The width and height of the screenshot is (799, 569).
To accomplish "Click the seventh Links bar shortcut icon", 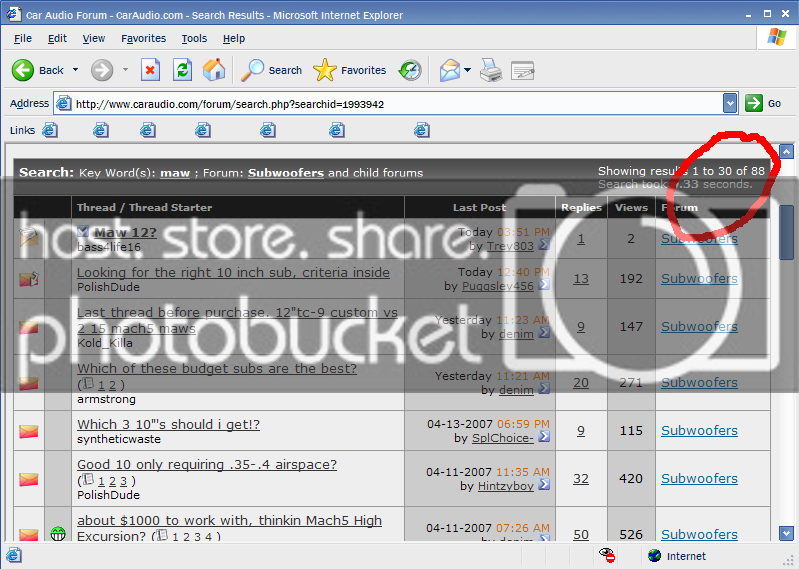I will pos(422,130).
